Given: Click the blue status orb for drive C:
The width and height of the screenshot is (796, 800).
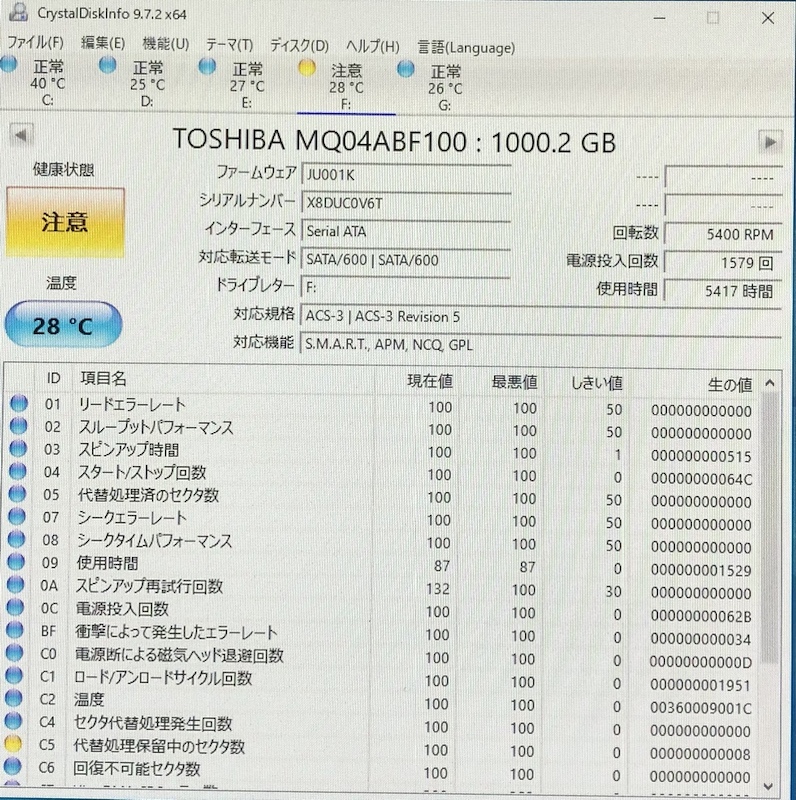Looking at the screenshot, I should click(x=8, y=64).
